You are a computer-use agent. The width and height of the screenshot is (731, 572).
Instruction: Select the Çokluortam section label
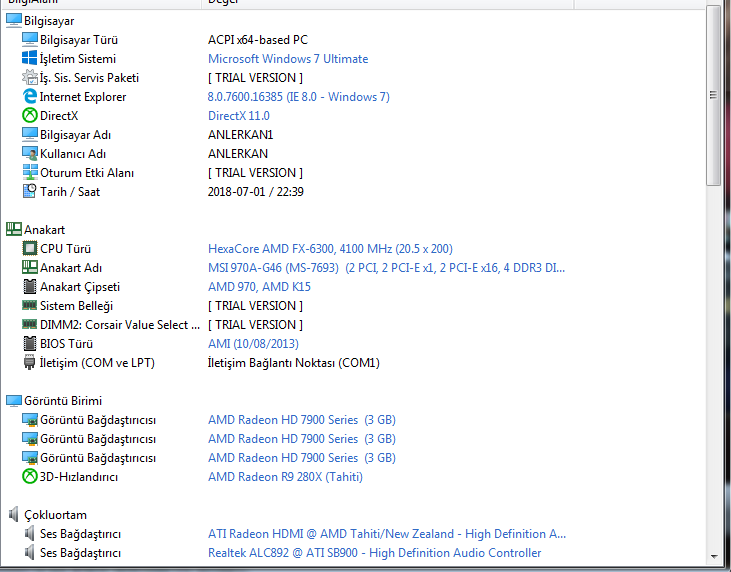pos(55,515)
